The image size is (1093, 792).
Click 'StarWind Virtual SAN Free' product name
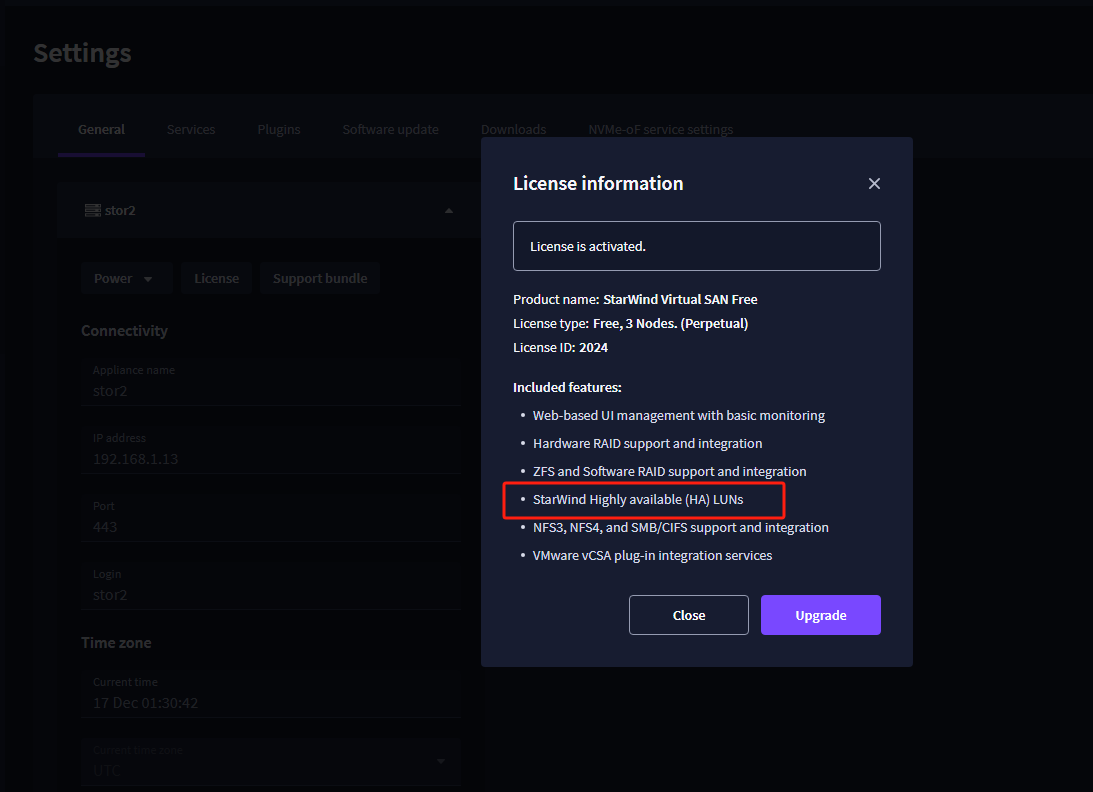(x=680, y=299)
